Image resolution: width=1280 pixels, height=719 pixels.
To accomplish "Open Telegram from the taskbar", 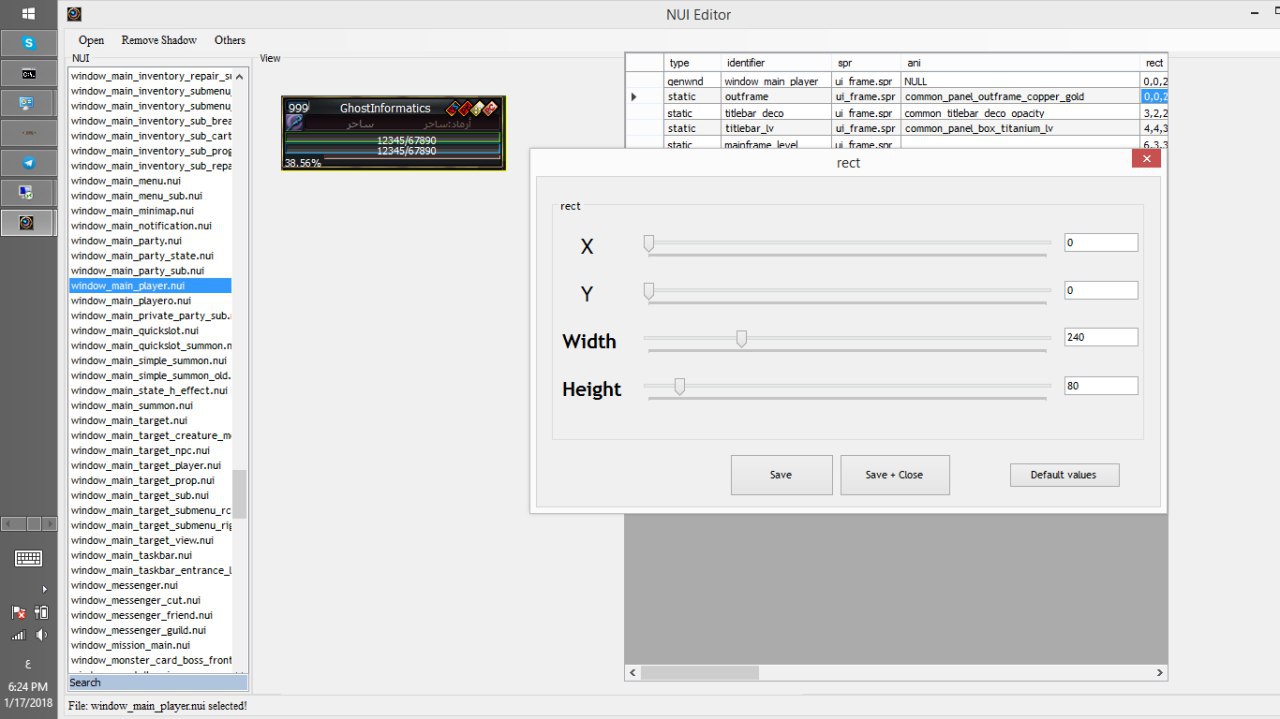I will point(29,161).
